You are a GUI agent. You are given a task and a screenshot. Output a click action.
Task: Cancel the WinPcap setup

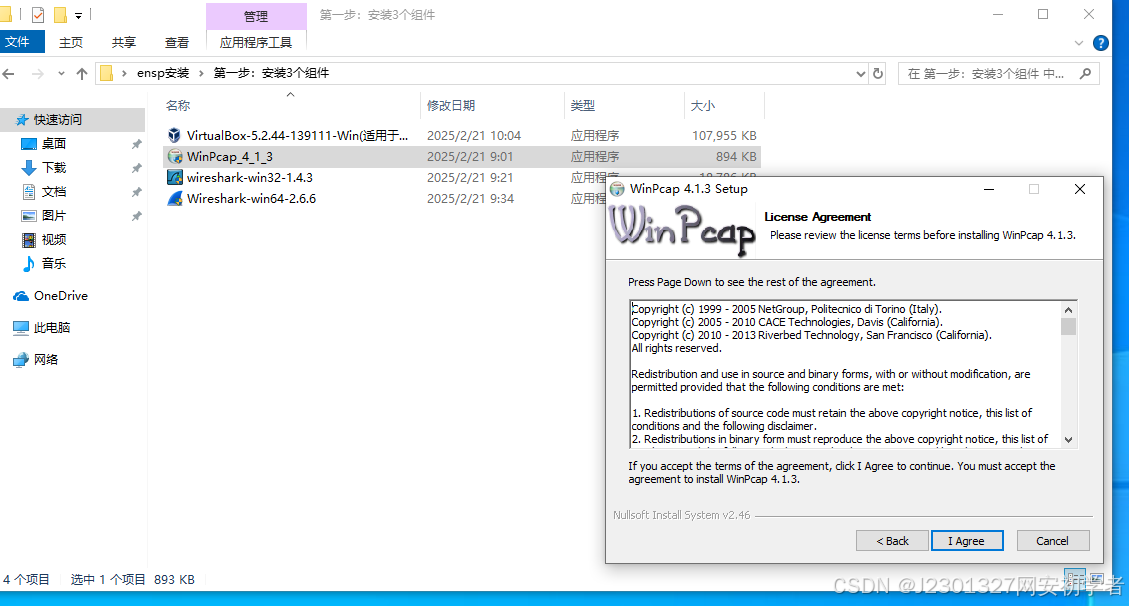(x=1052, y=541)
